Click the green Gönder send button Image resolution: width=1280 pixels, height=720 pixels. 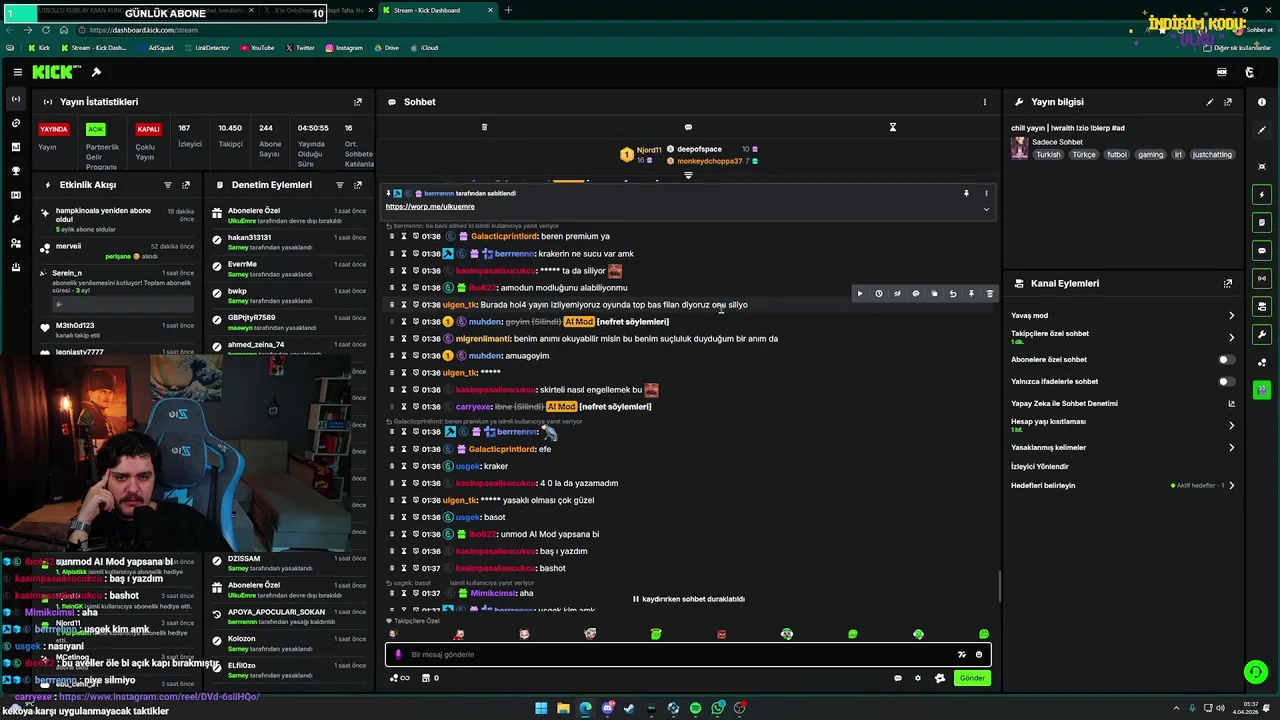973,678
